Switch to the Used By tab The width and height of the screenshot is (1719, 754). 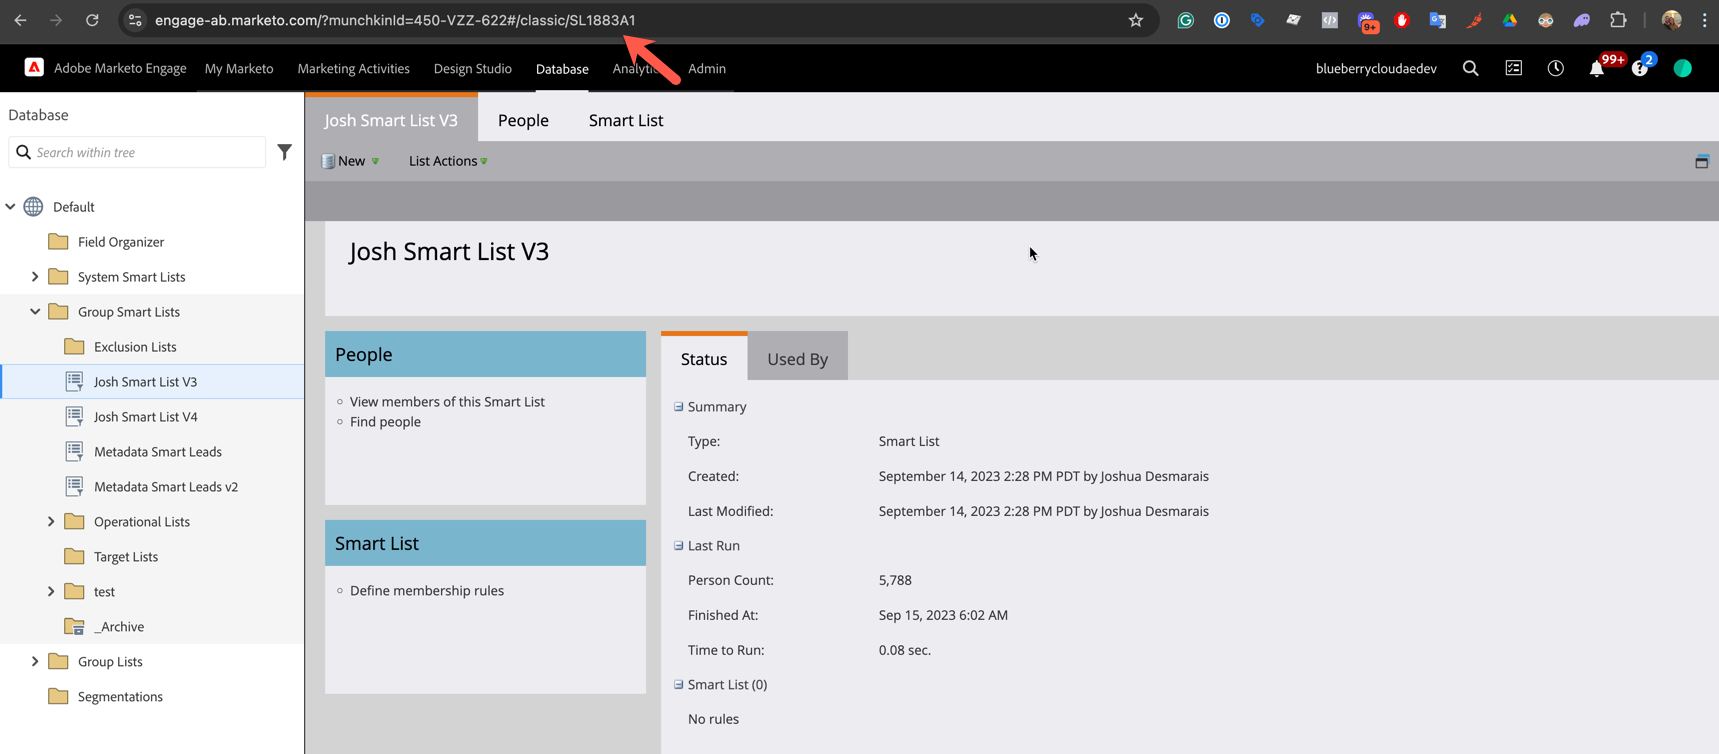point(797,359)
